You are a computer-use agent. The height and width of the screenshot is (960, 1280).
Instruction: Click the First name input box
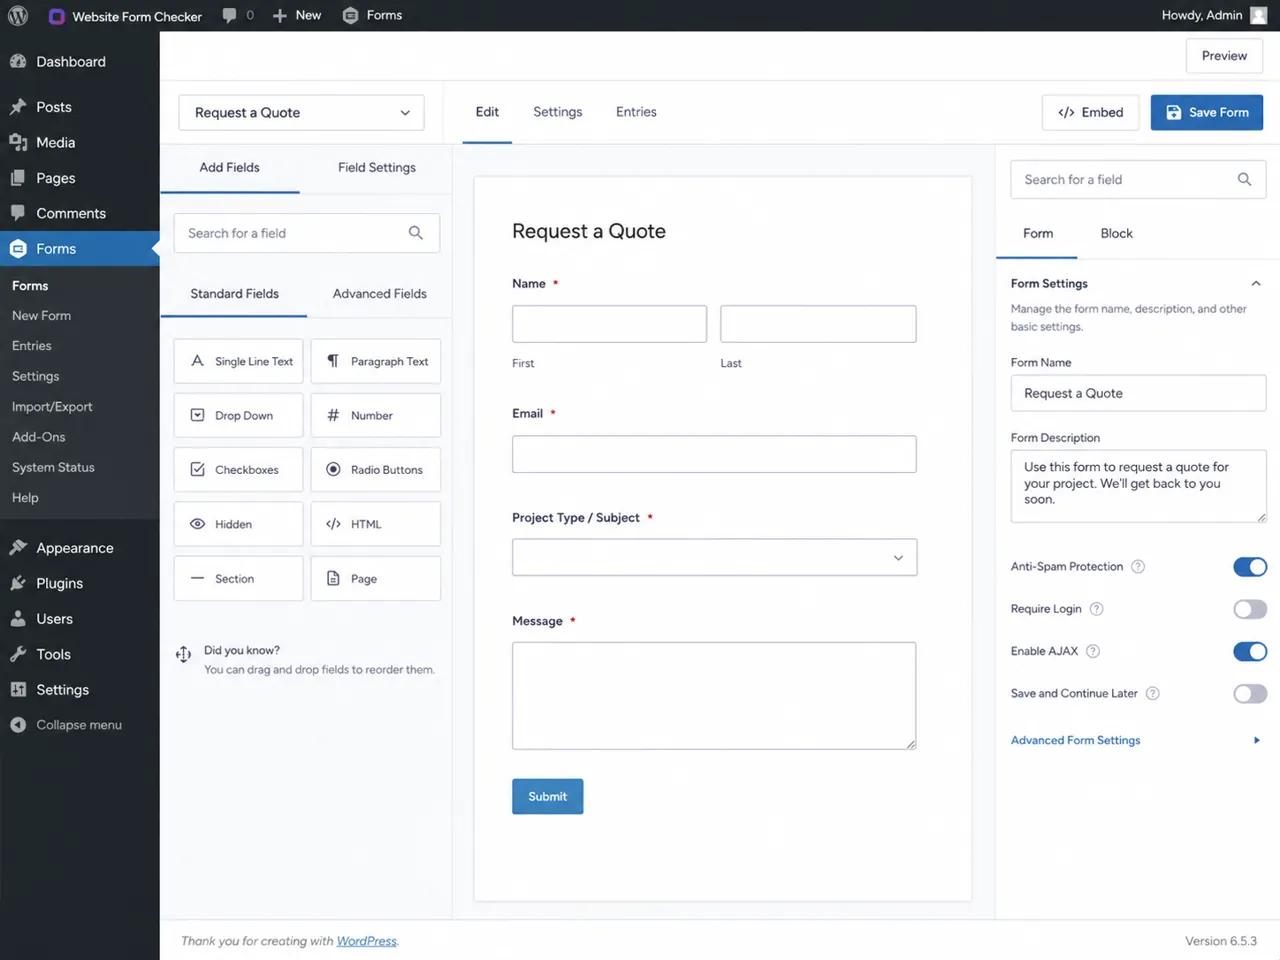coord(609,324)
